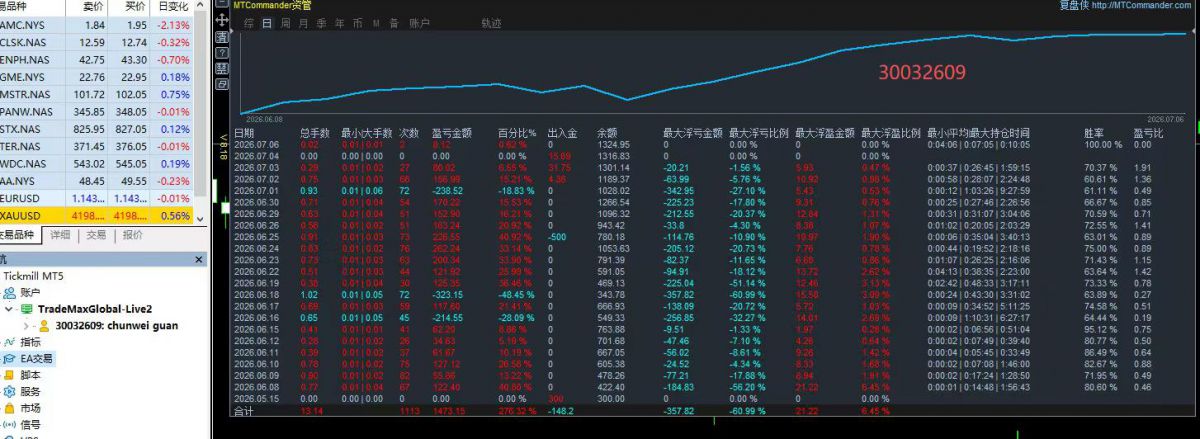Open the 币 tab in MTCommander

[358, 23]
